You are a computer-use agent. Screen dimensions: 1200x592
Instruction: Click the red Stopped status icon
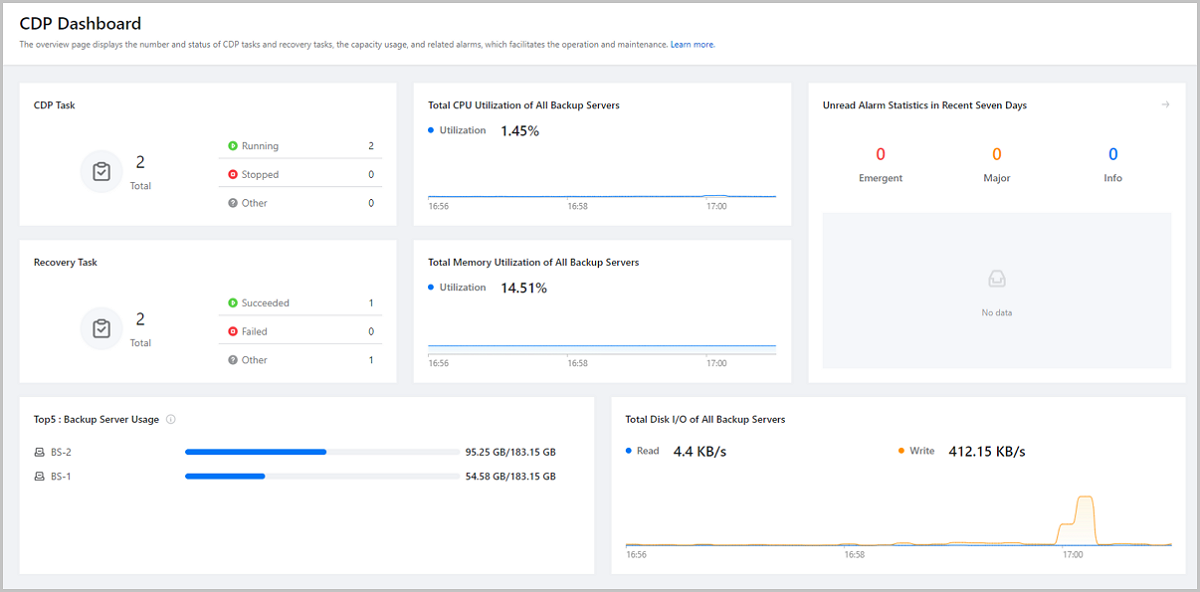point(233,174)
